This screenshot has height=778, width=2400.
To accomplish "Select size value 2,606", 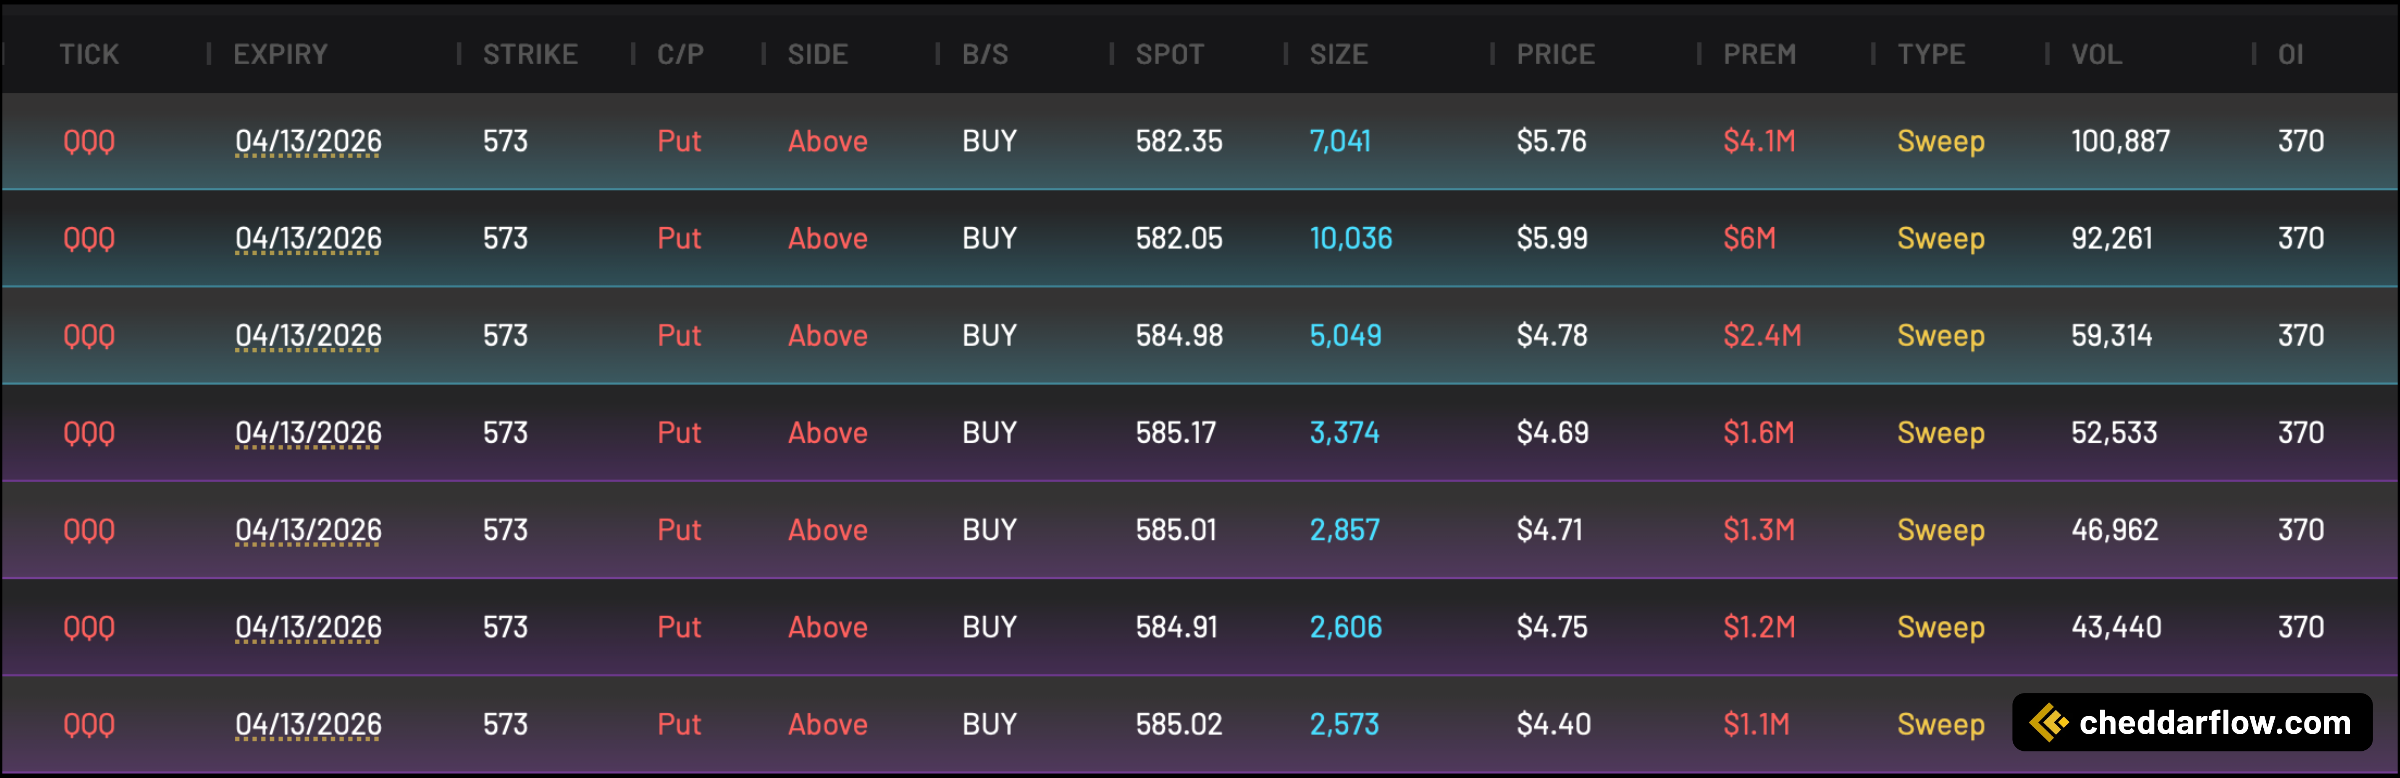I will [1346, 627].
